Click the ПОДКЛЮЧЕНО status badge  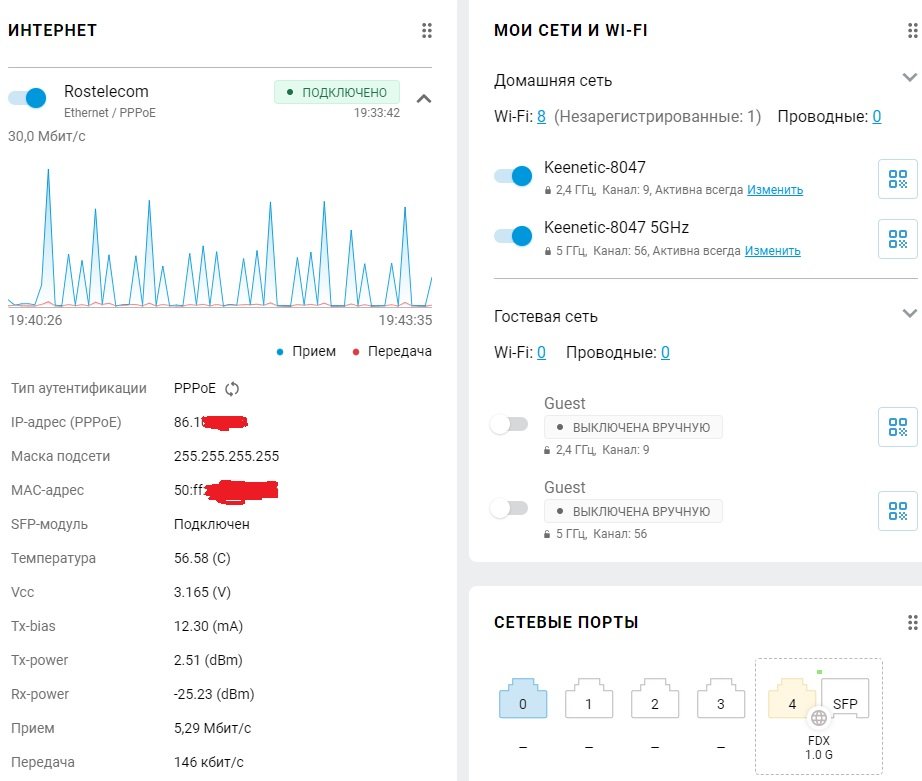point(337,92)
